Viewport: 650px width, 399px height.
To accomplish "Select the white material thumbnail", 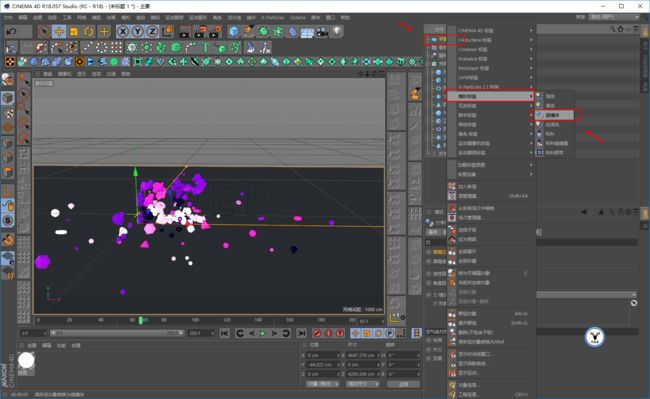I will [27, 360].
